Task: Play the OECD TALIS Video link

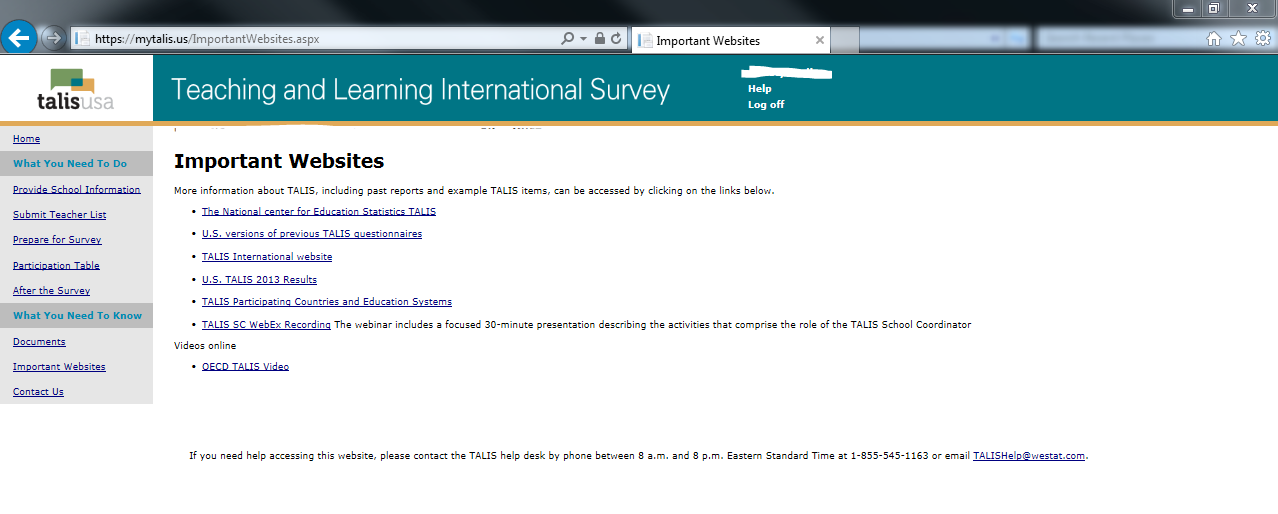Action: [245, 367]
